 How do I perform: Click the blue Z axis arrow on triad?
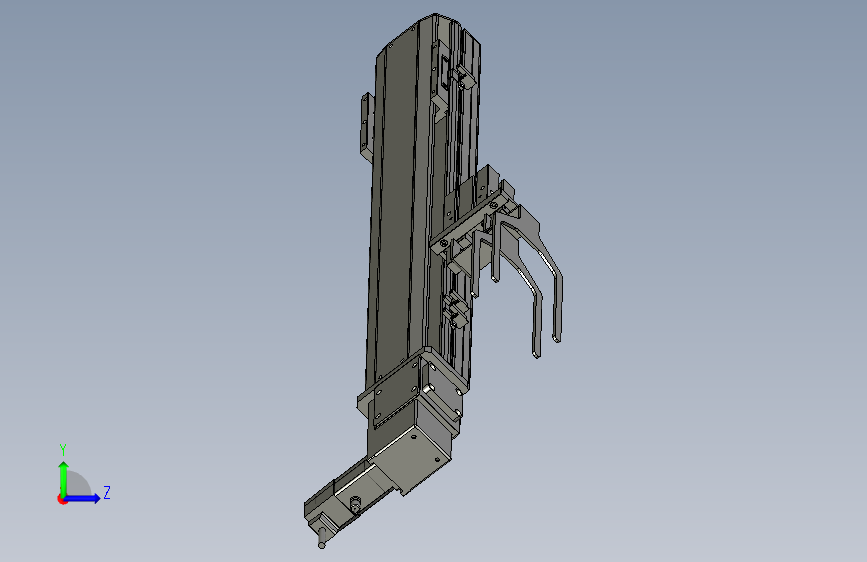point(82,498)
